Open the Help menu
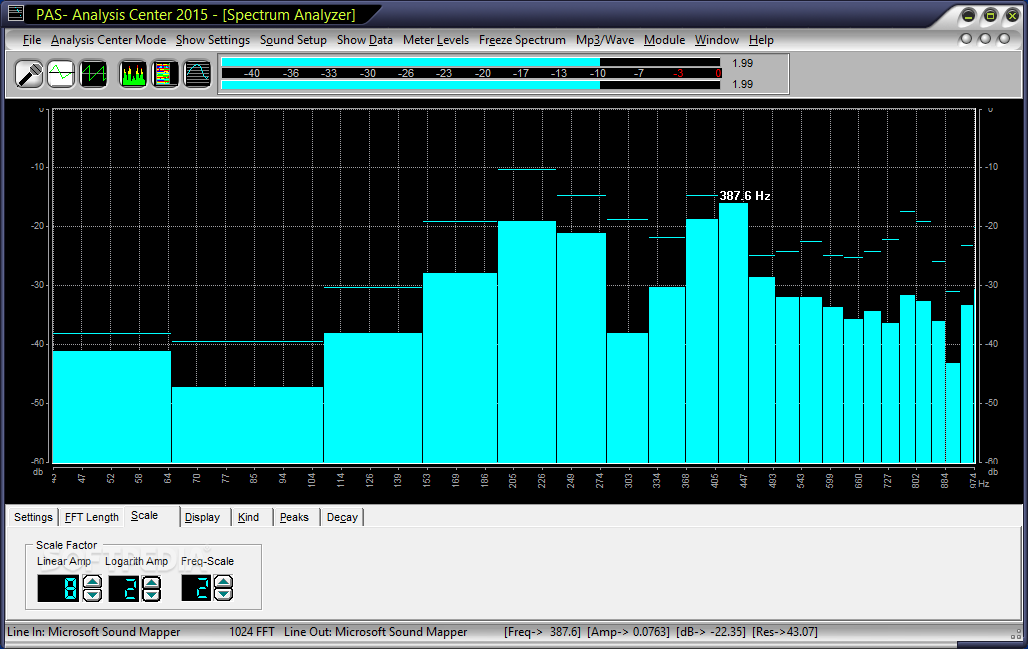This screenshot has width=1028, height=649. [x=761, y=40]
